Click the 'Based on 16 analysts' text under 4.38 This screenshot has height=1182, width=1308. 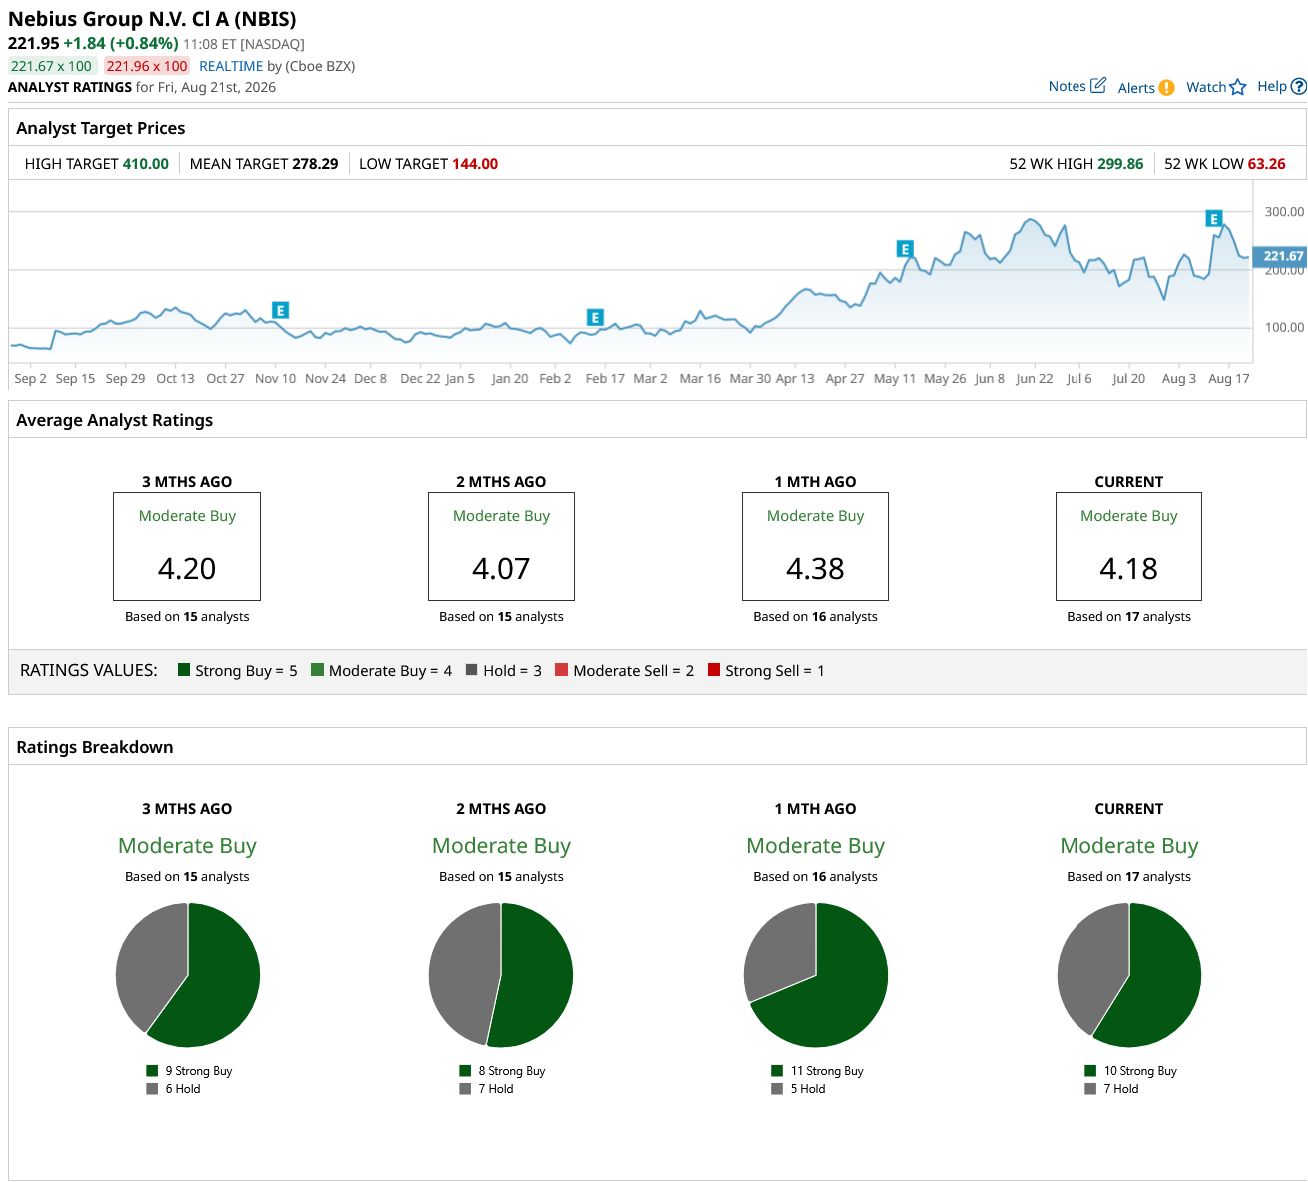coord(815,617)
